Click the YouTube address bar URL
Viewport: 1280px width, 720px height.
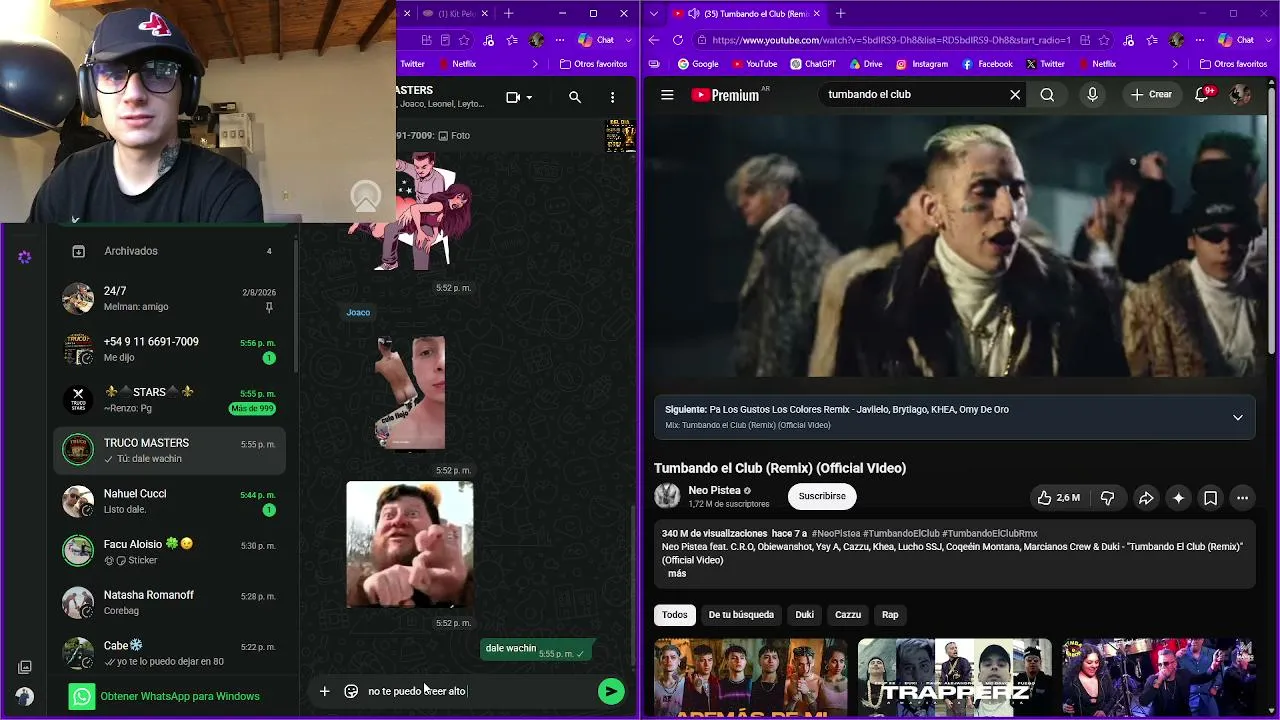tap(891, 40)
